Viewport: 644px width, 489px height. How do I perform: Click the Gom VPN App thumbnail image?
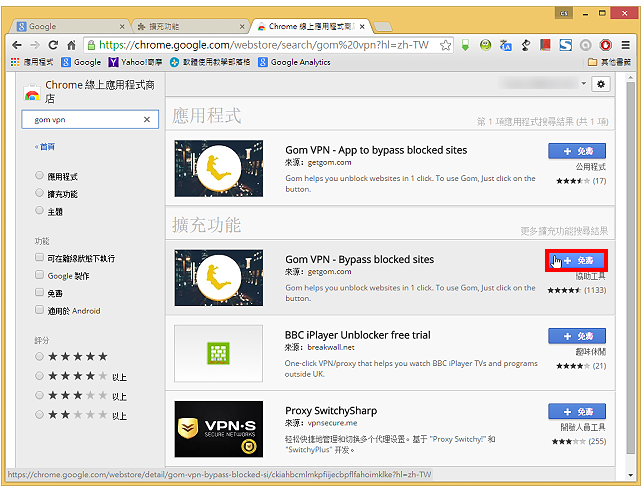pos(218,168)
